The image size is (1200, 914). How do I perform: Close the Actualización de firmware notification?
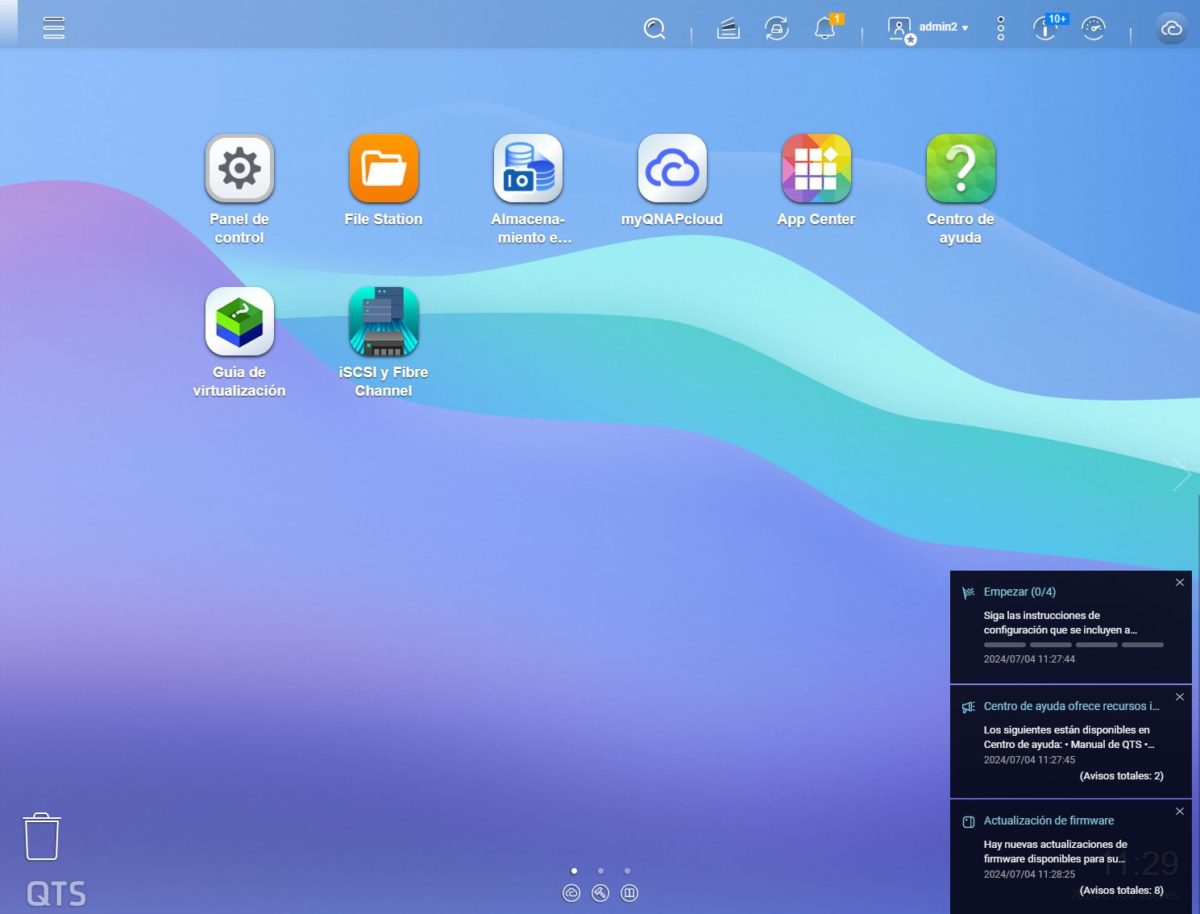[1180, 811]
